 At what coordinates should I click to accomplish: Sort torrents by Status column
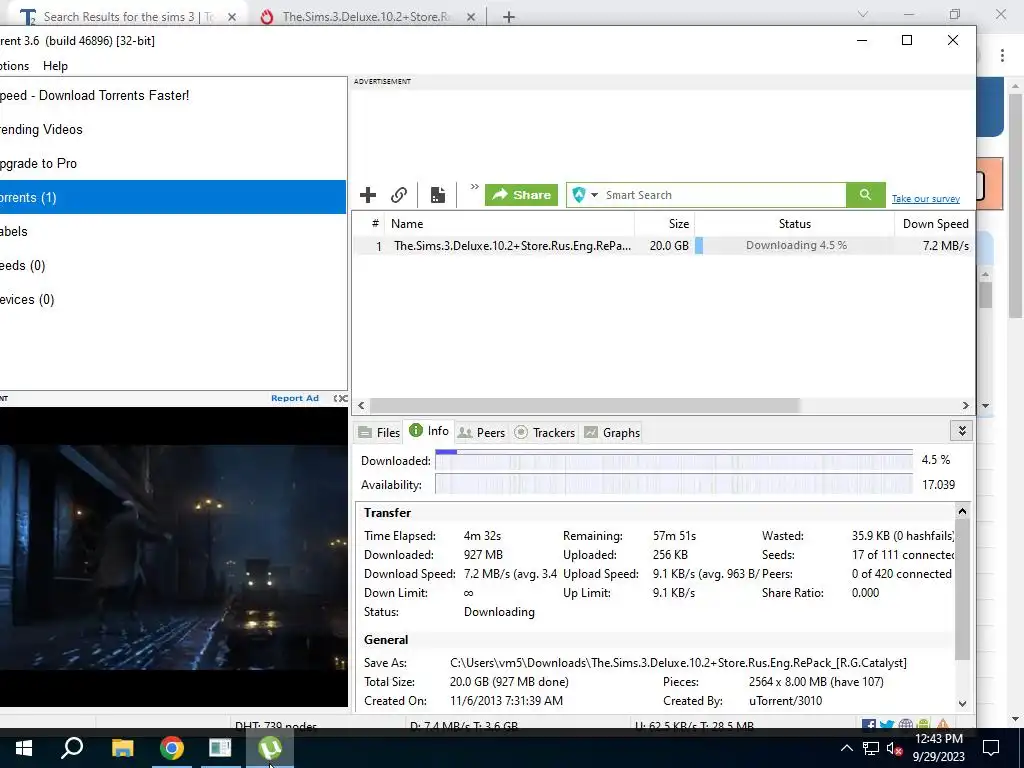coord(794,223)
